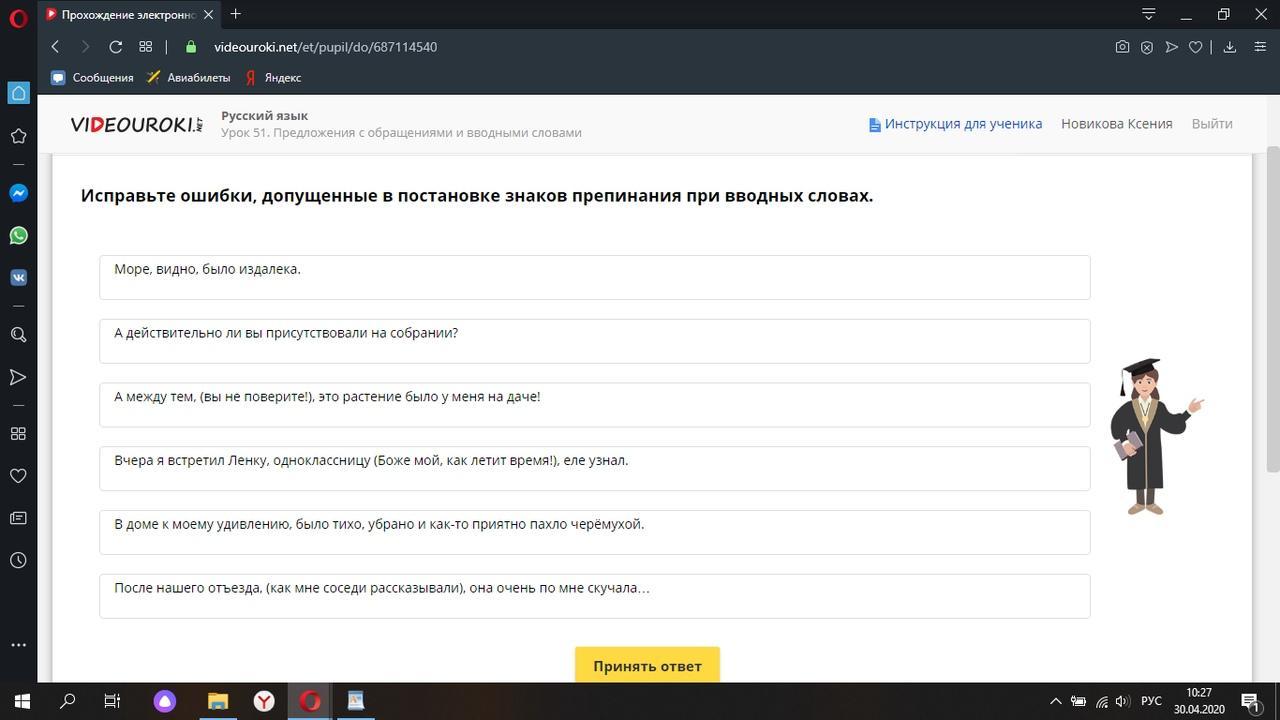Screen dimensions: 1280x720
Task: Open the tab list menu icon in the tab bar
Action: point(1149,14)
